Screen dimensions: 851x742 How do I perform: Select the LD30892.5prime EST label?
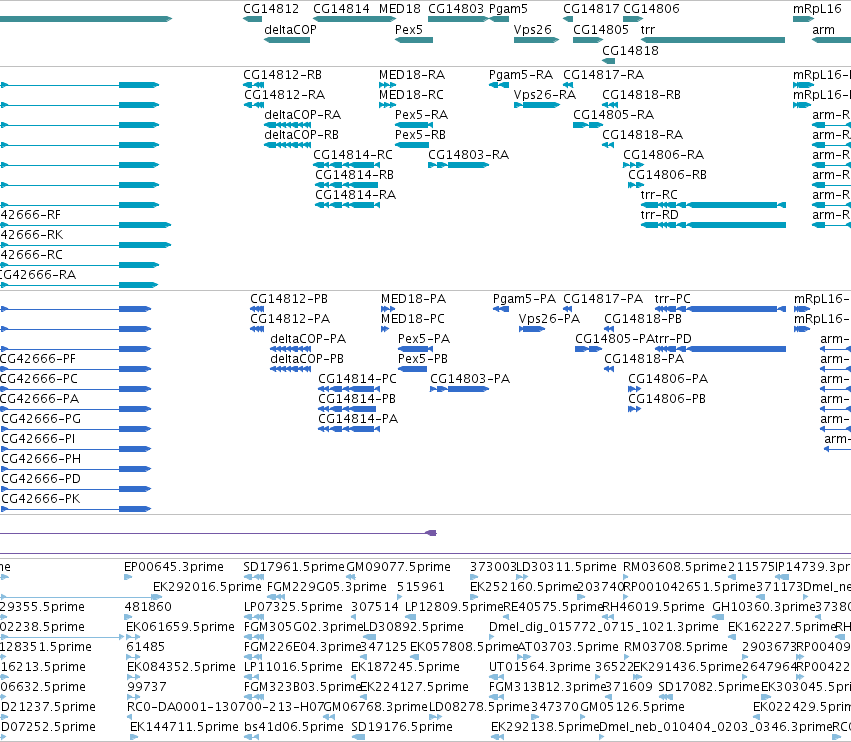pos(413,627)
